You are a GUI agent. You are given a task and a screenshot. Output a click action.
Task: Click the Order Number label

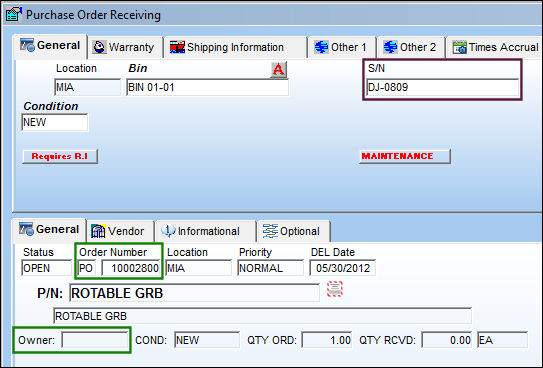(x=113, y=252)
